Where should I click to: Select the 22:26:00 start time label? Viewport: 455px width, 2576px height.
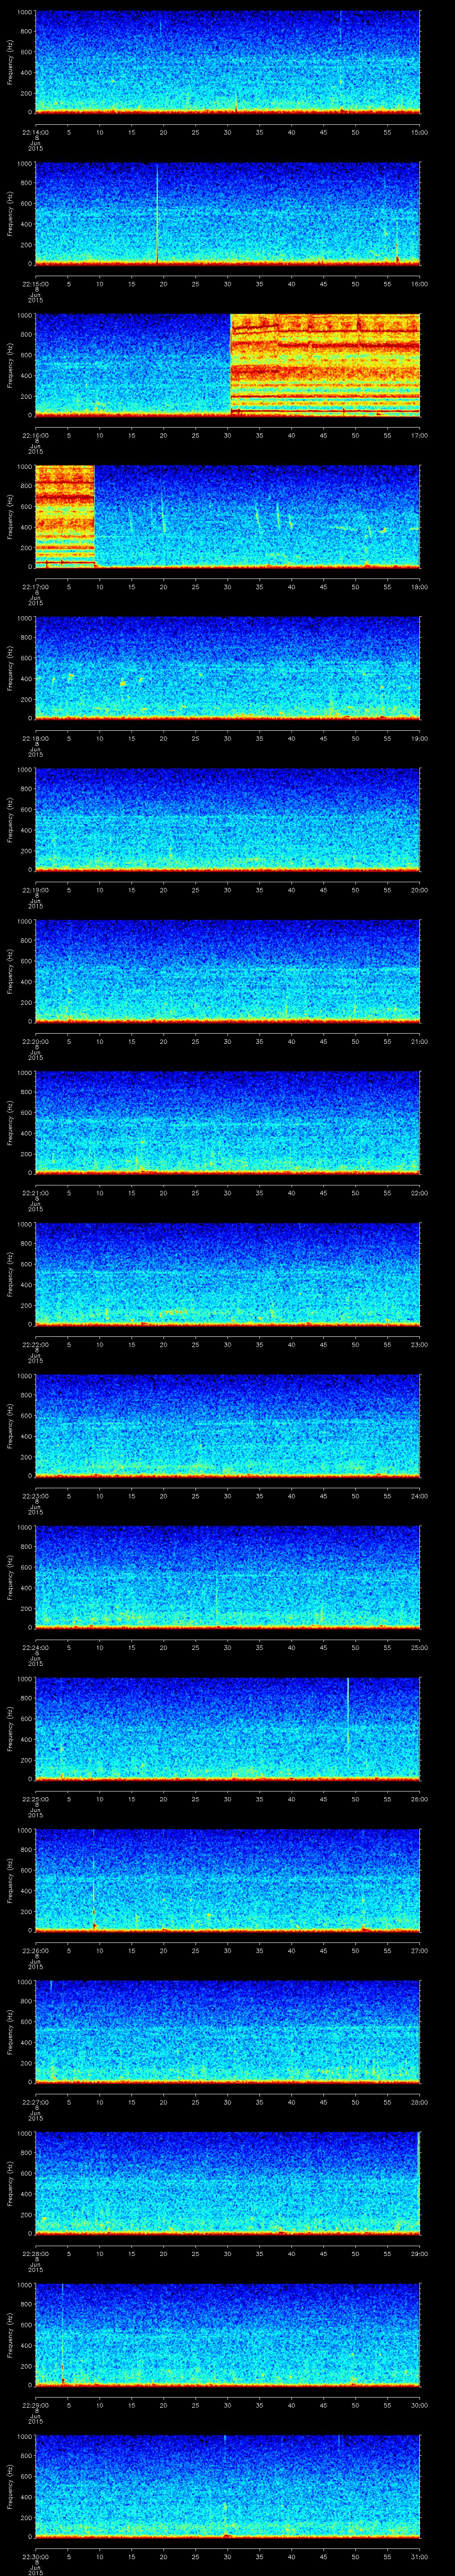[36, 1950]
